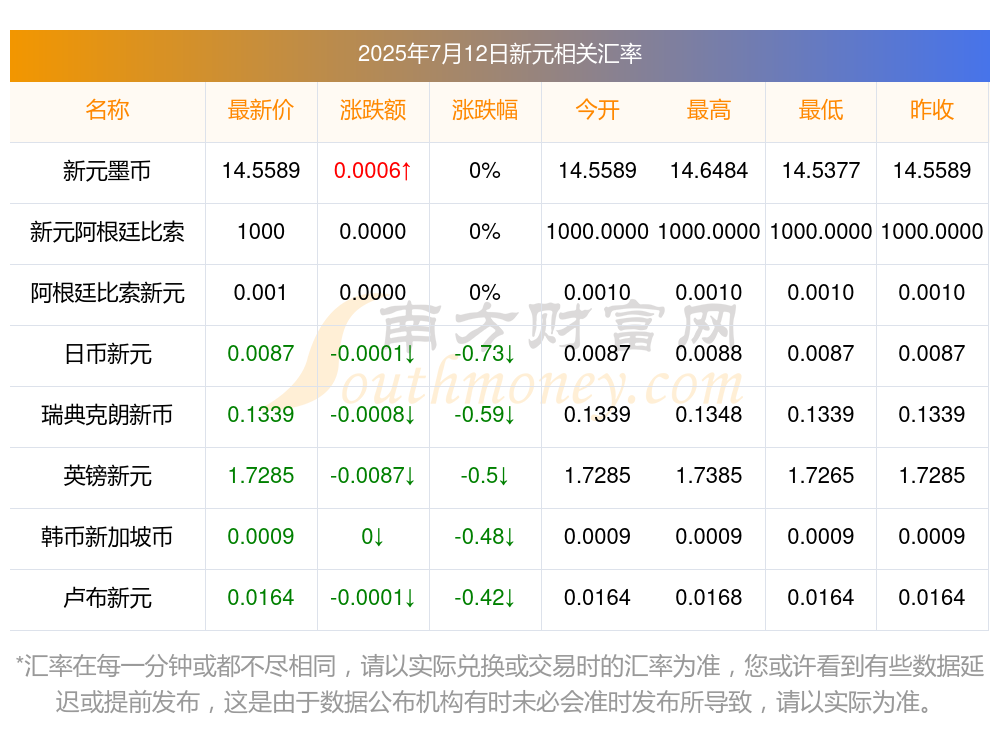Select latest price 0.001 for 阿根廷比索新元

pos(260,292)
